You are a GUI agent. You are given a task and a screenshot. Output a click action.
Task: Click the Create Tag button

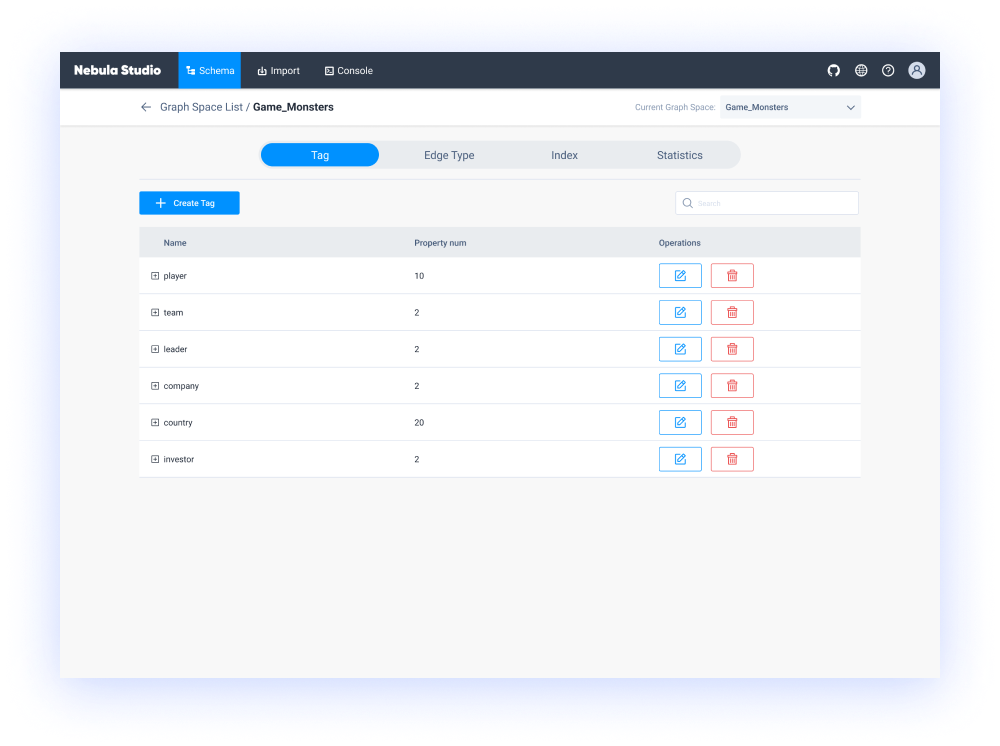pyautogui.click(x=189, y=202)
